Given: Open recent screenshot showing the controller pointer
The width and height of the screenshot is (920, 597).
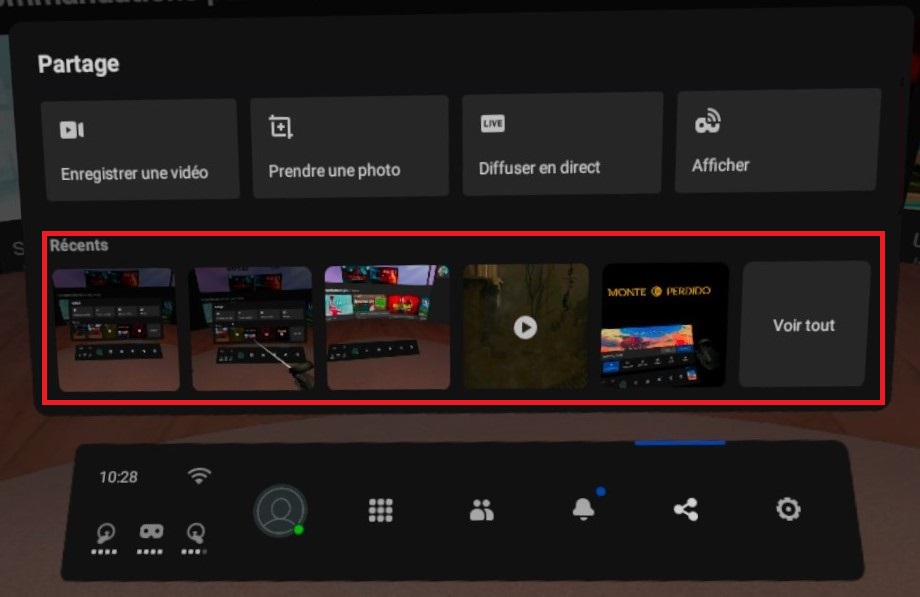Looking at the screenshot, I should click(x=252, y=328).
